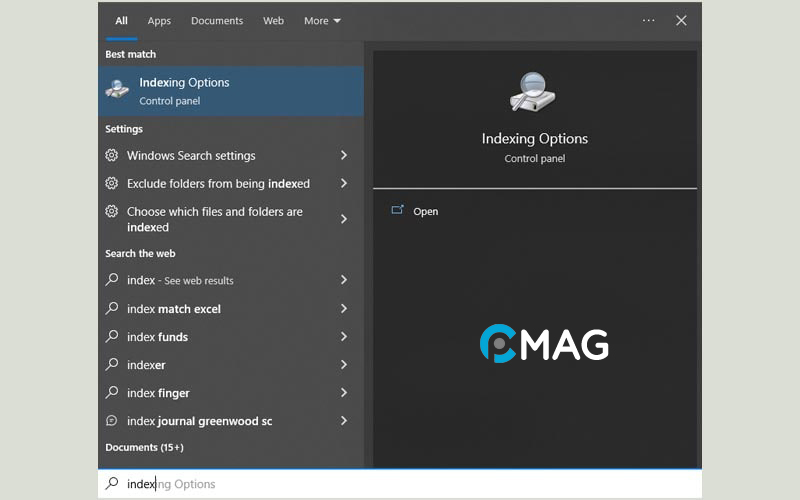The height and width of the screenshot is (500, 800).
Task: Switch to the Documents tab
Action: point(217,21)
